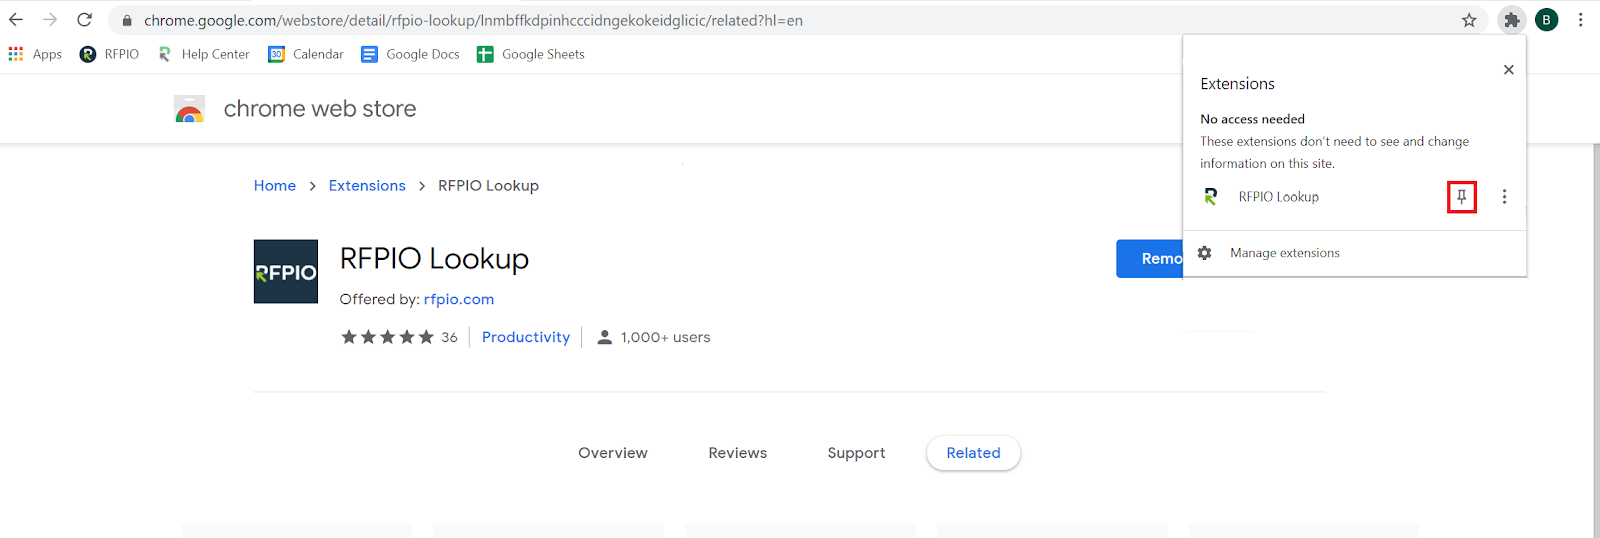Open Manage extensions

1285,253
